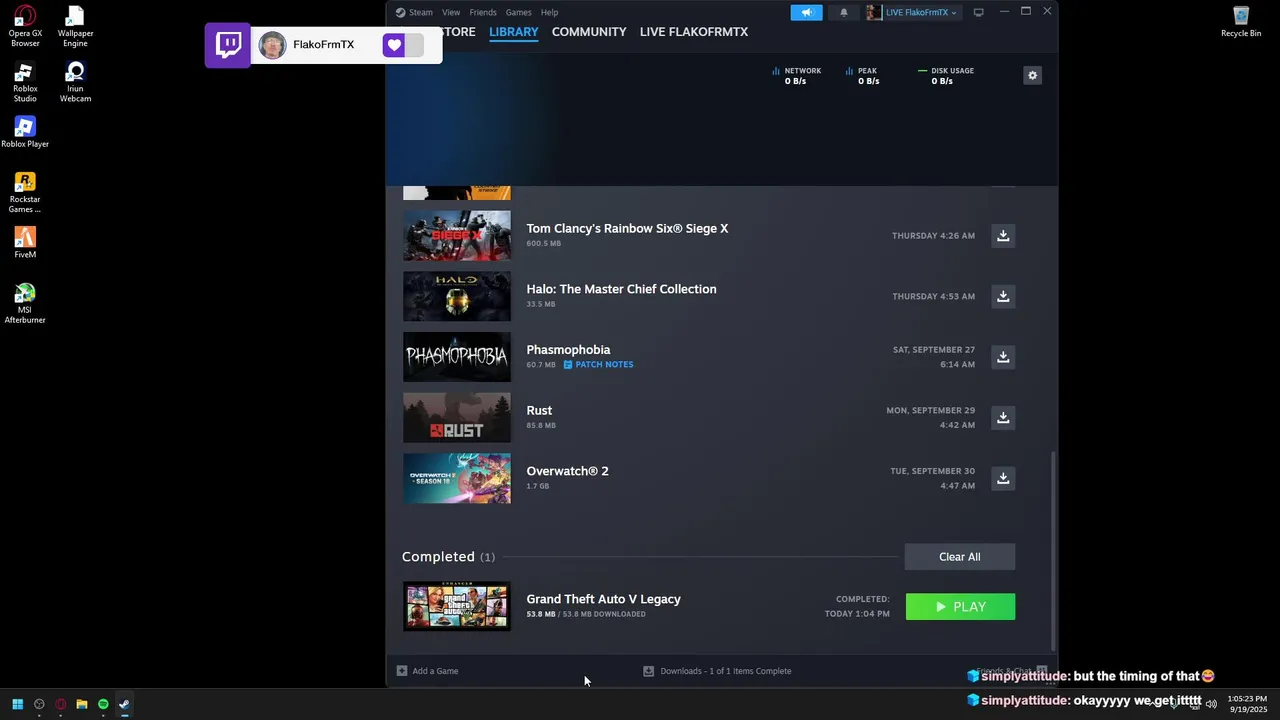Click the NETWORK 0 B/s stat
1280x720 pixels.
pyautogui.click(x=797, y=76)
